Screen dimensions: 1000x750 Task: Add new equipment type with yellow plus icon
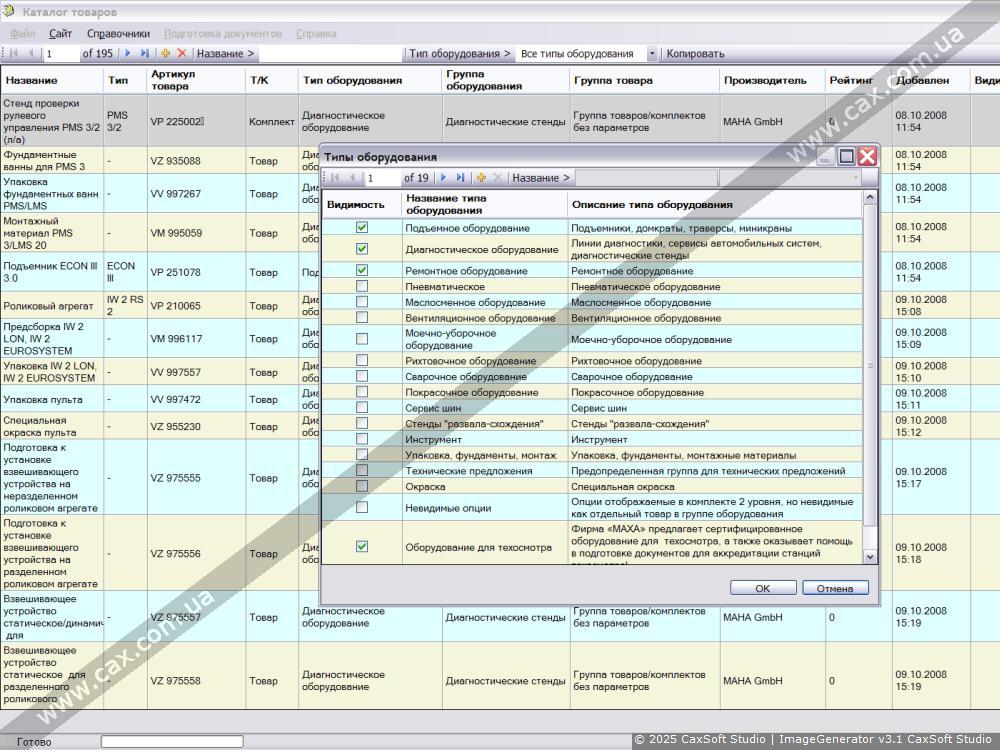481,178
